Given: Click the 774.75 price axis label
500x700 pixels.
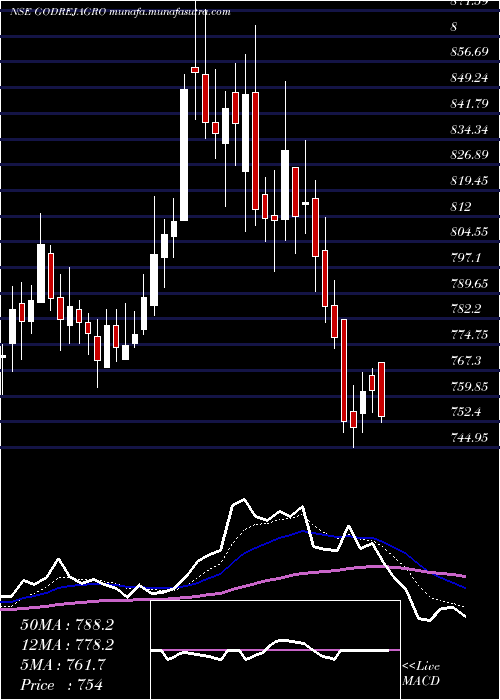Looking at the screenshot, I should coord(469,335).
